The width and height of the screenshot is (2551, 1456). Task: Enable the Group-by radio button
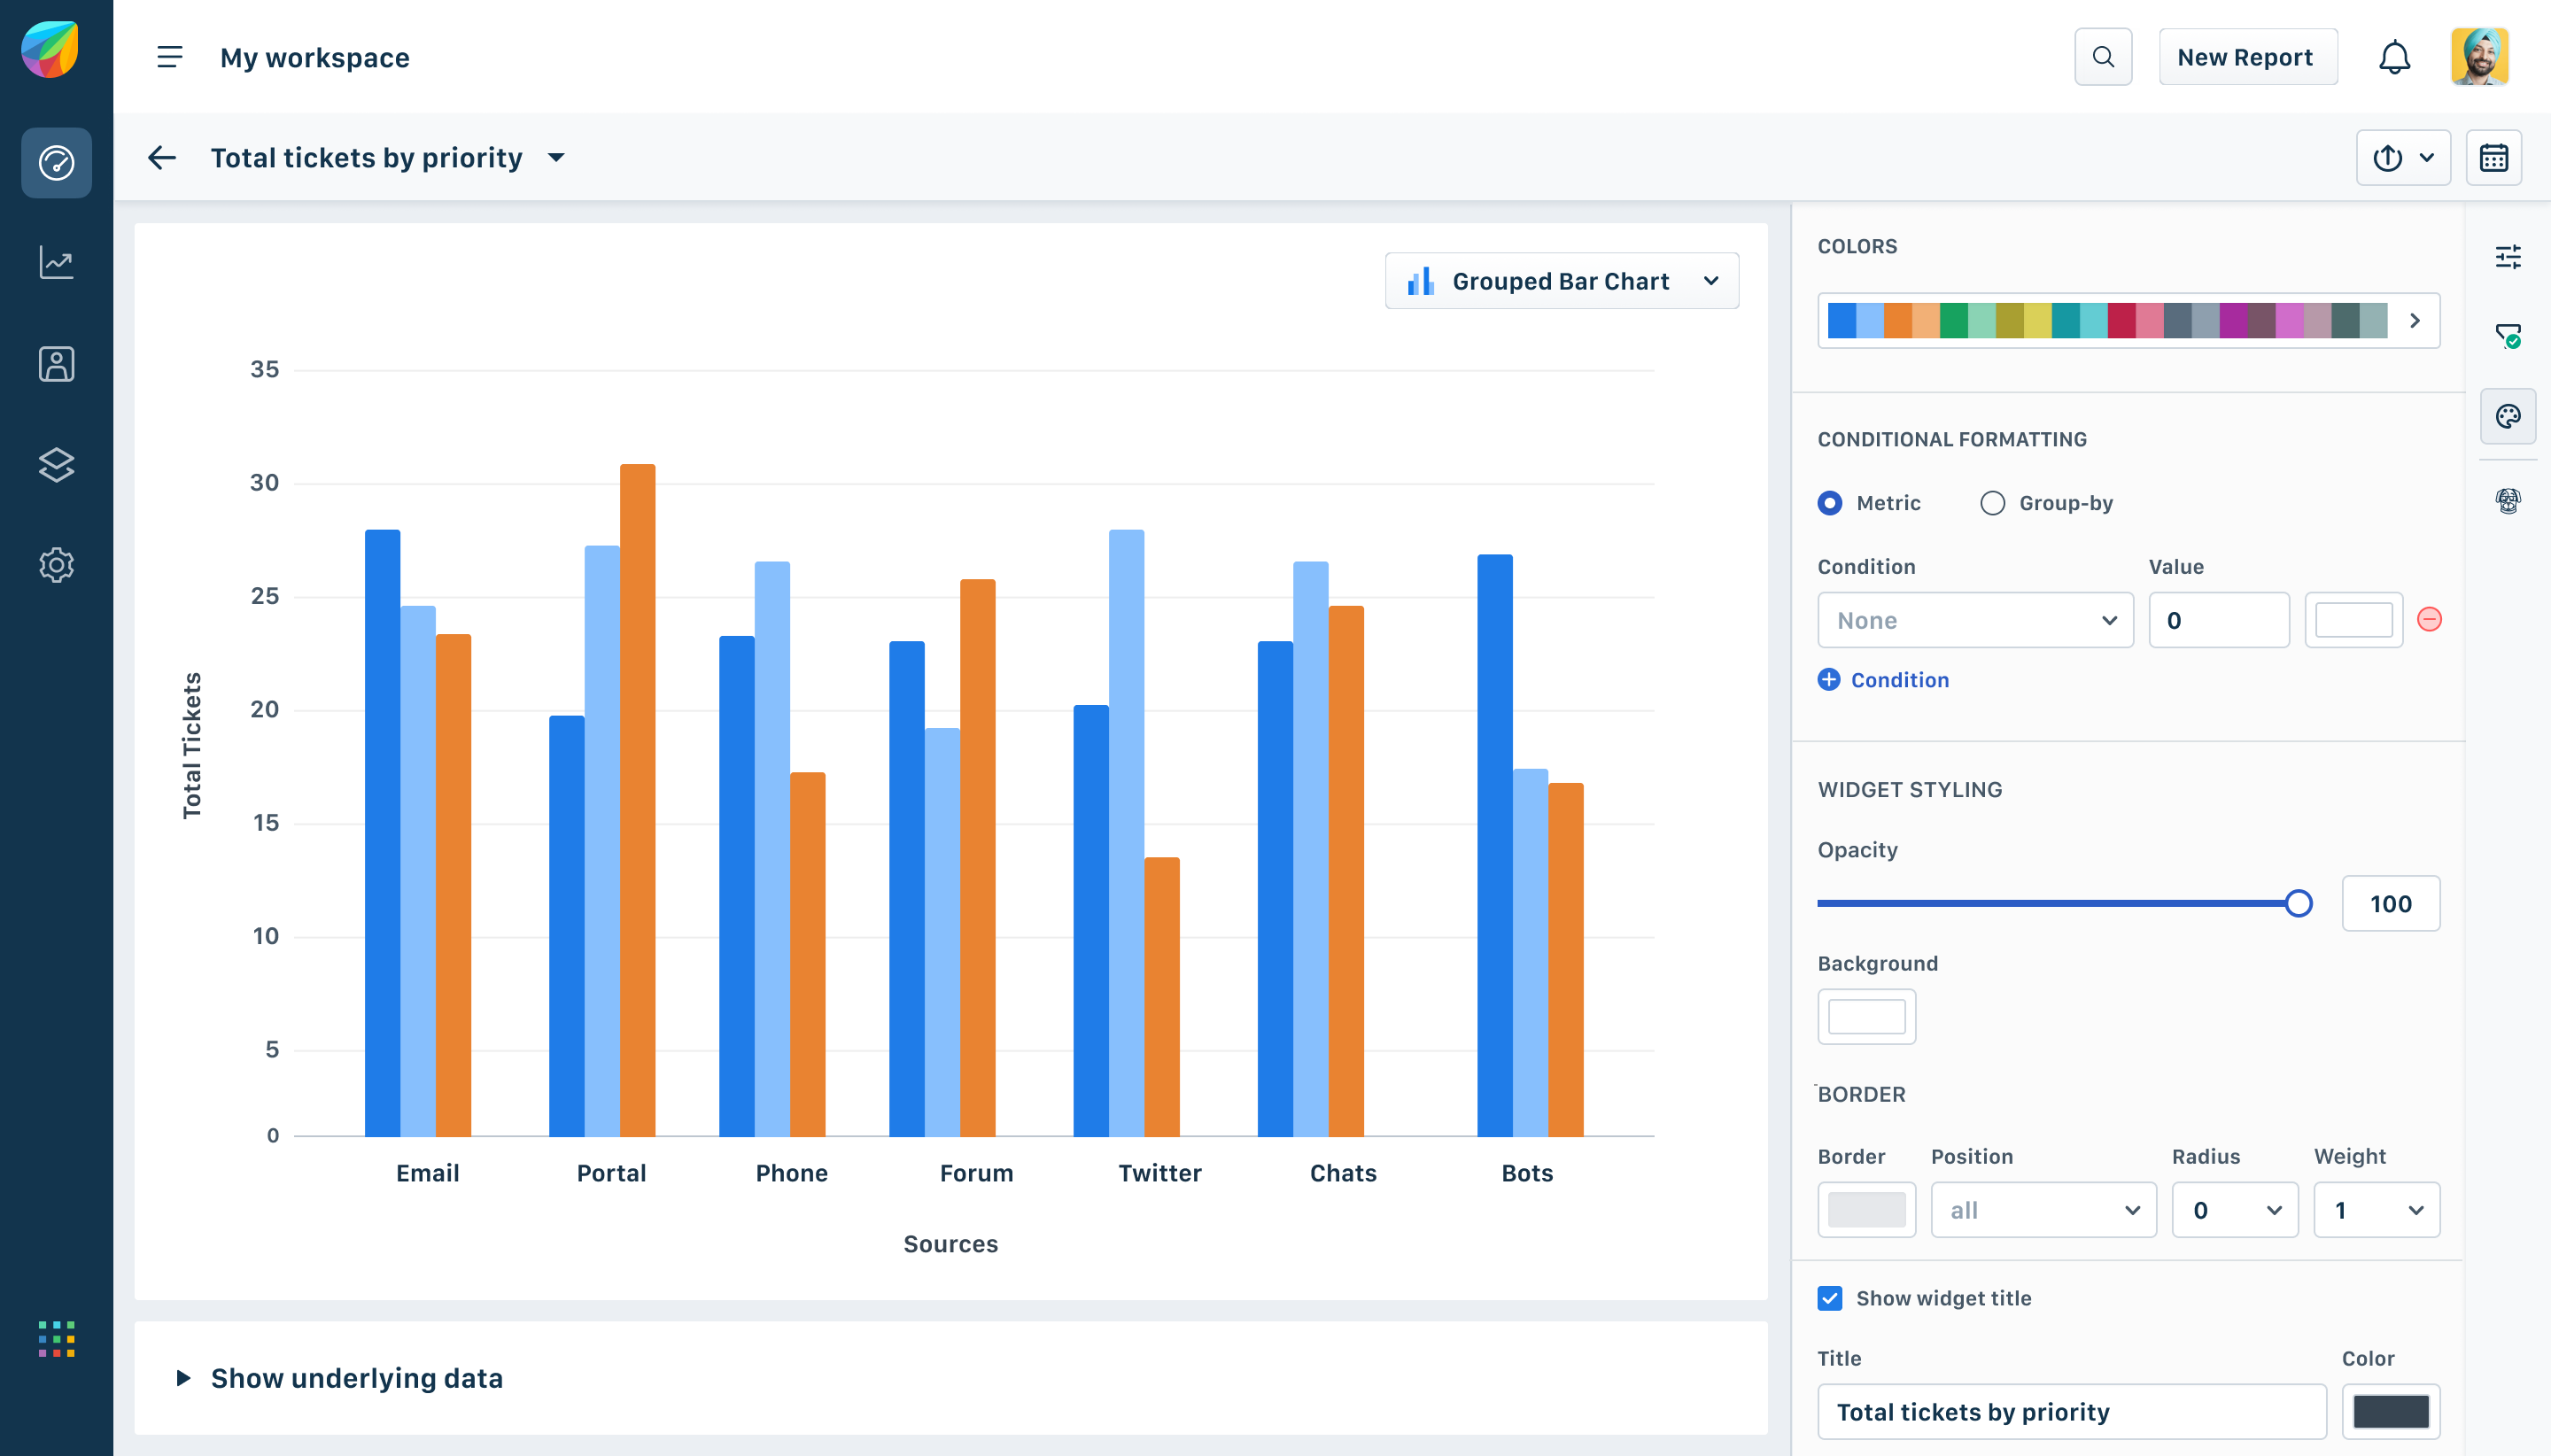tap(1992, 503)
